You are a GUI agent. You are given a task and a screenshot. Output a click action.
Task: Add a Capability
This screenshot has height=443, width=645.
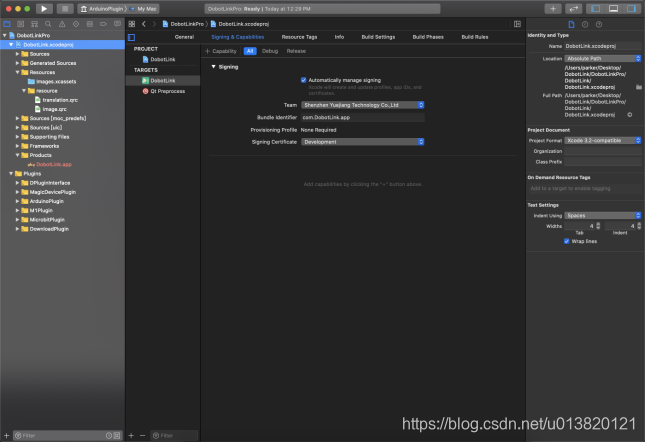tap(221, 51)
